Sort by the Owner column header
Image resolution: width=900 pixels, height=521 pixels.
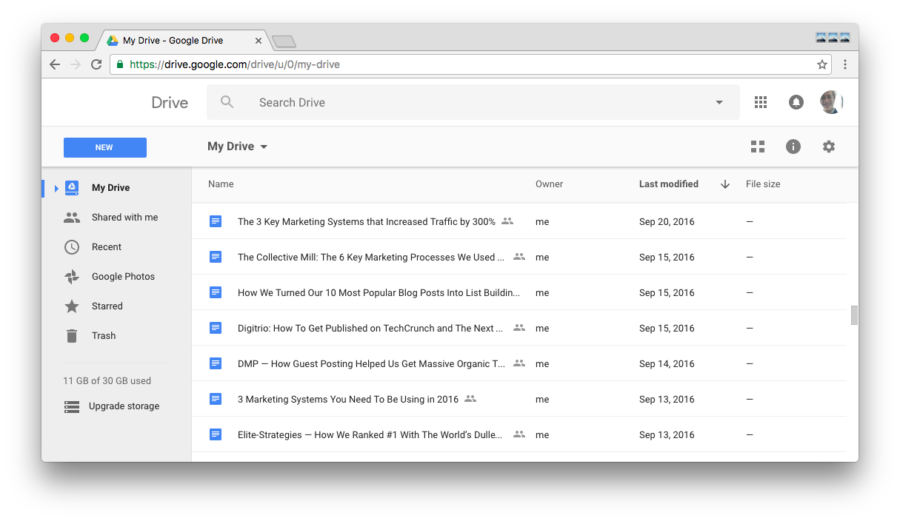(x=549, y=184)
